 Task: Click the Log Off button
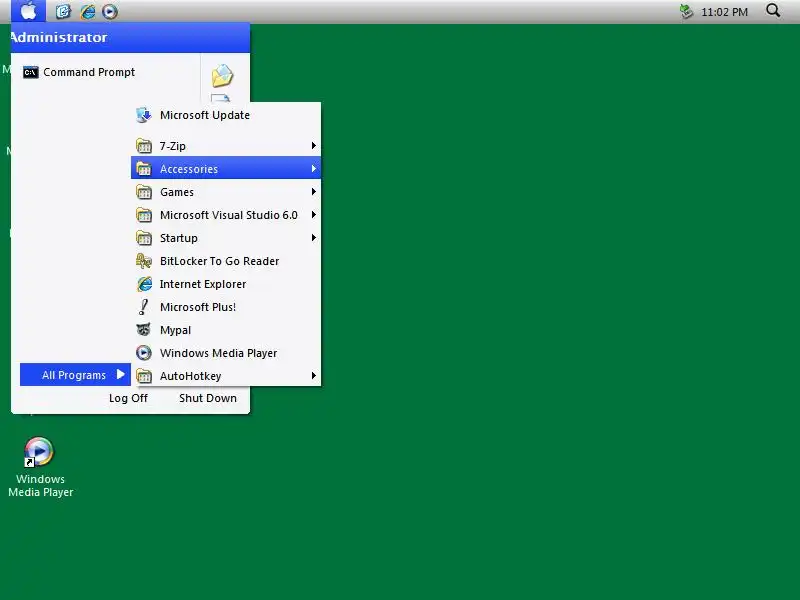tap(128, 398)
